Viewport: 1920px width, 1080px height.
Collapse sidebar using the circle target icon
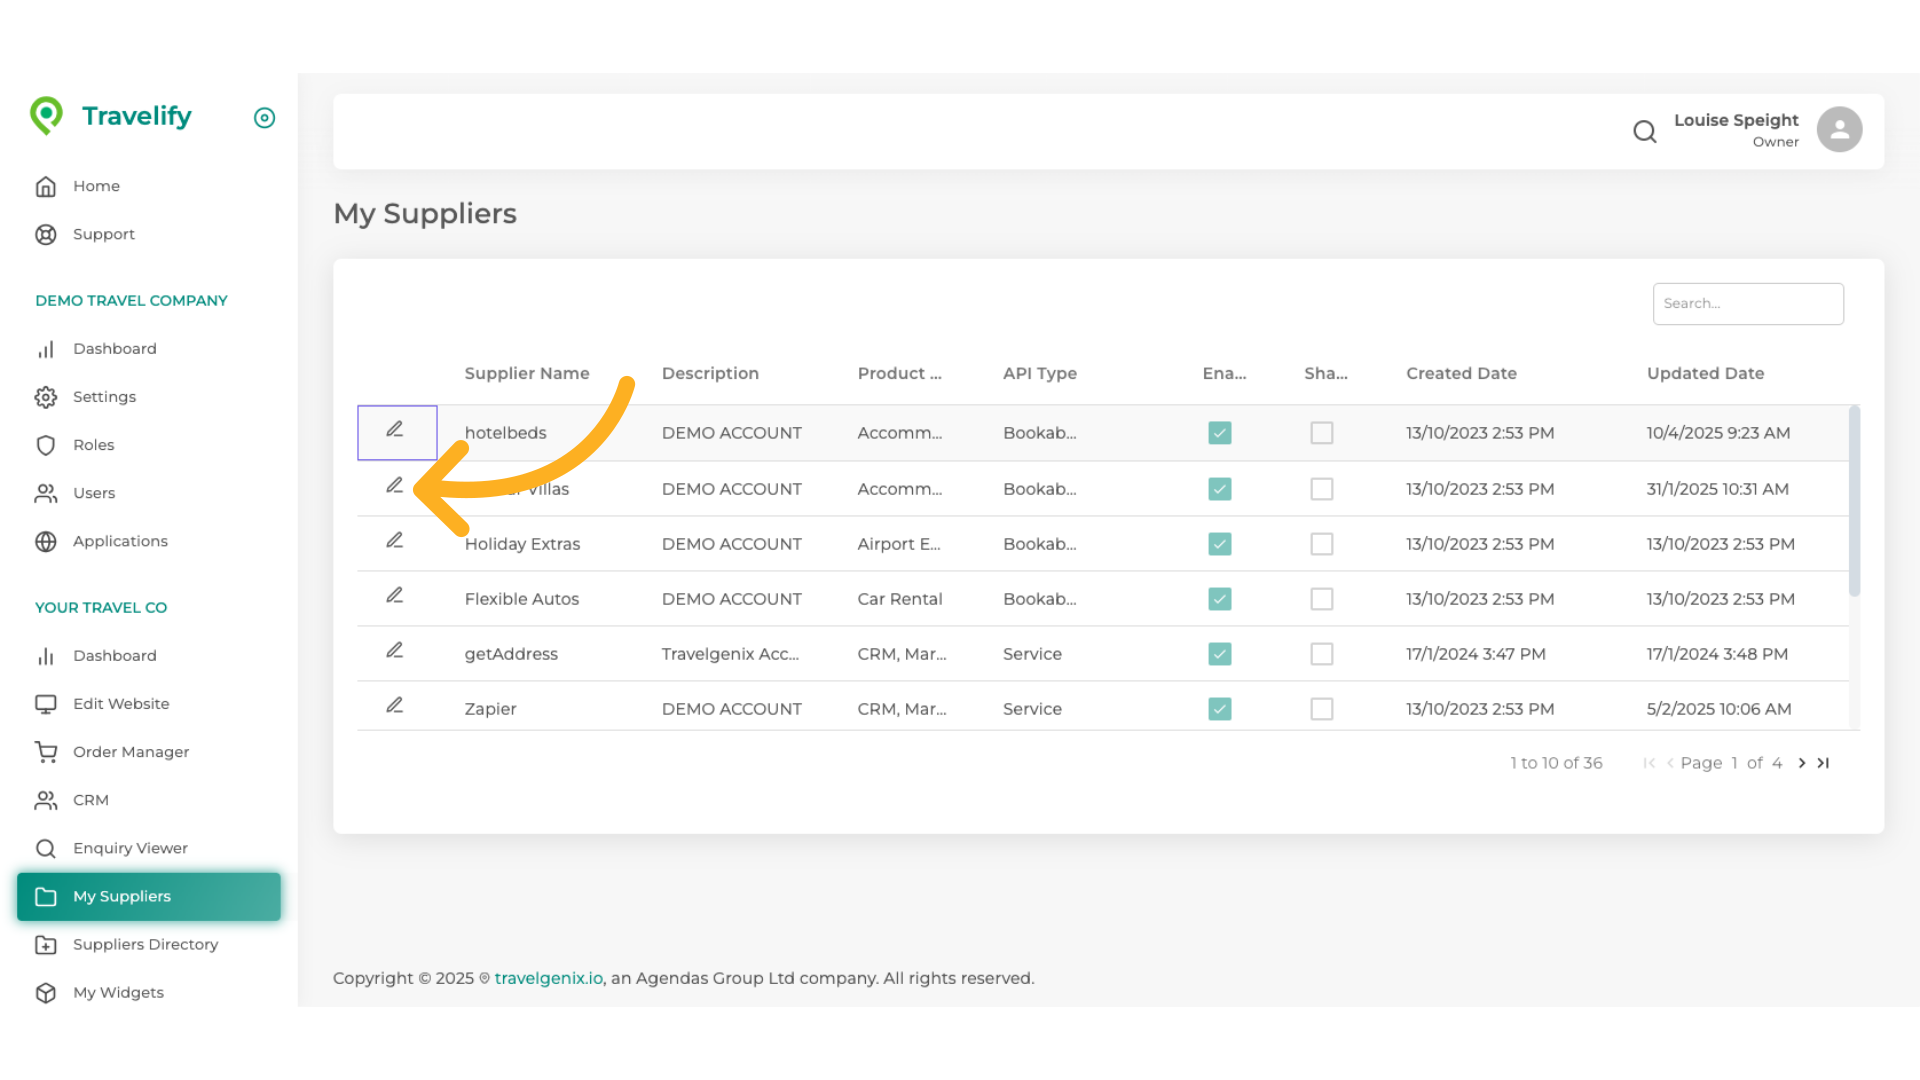point(264,118)
